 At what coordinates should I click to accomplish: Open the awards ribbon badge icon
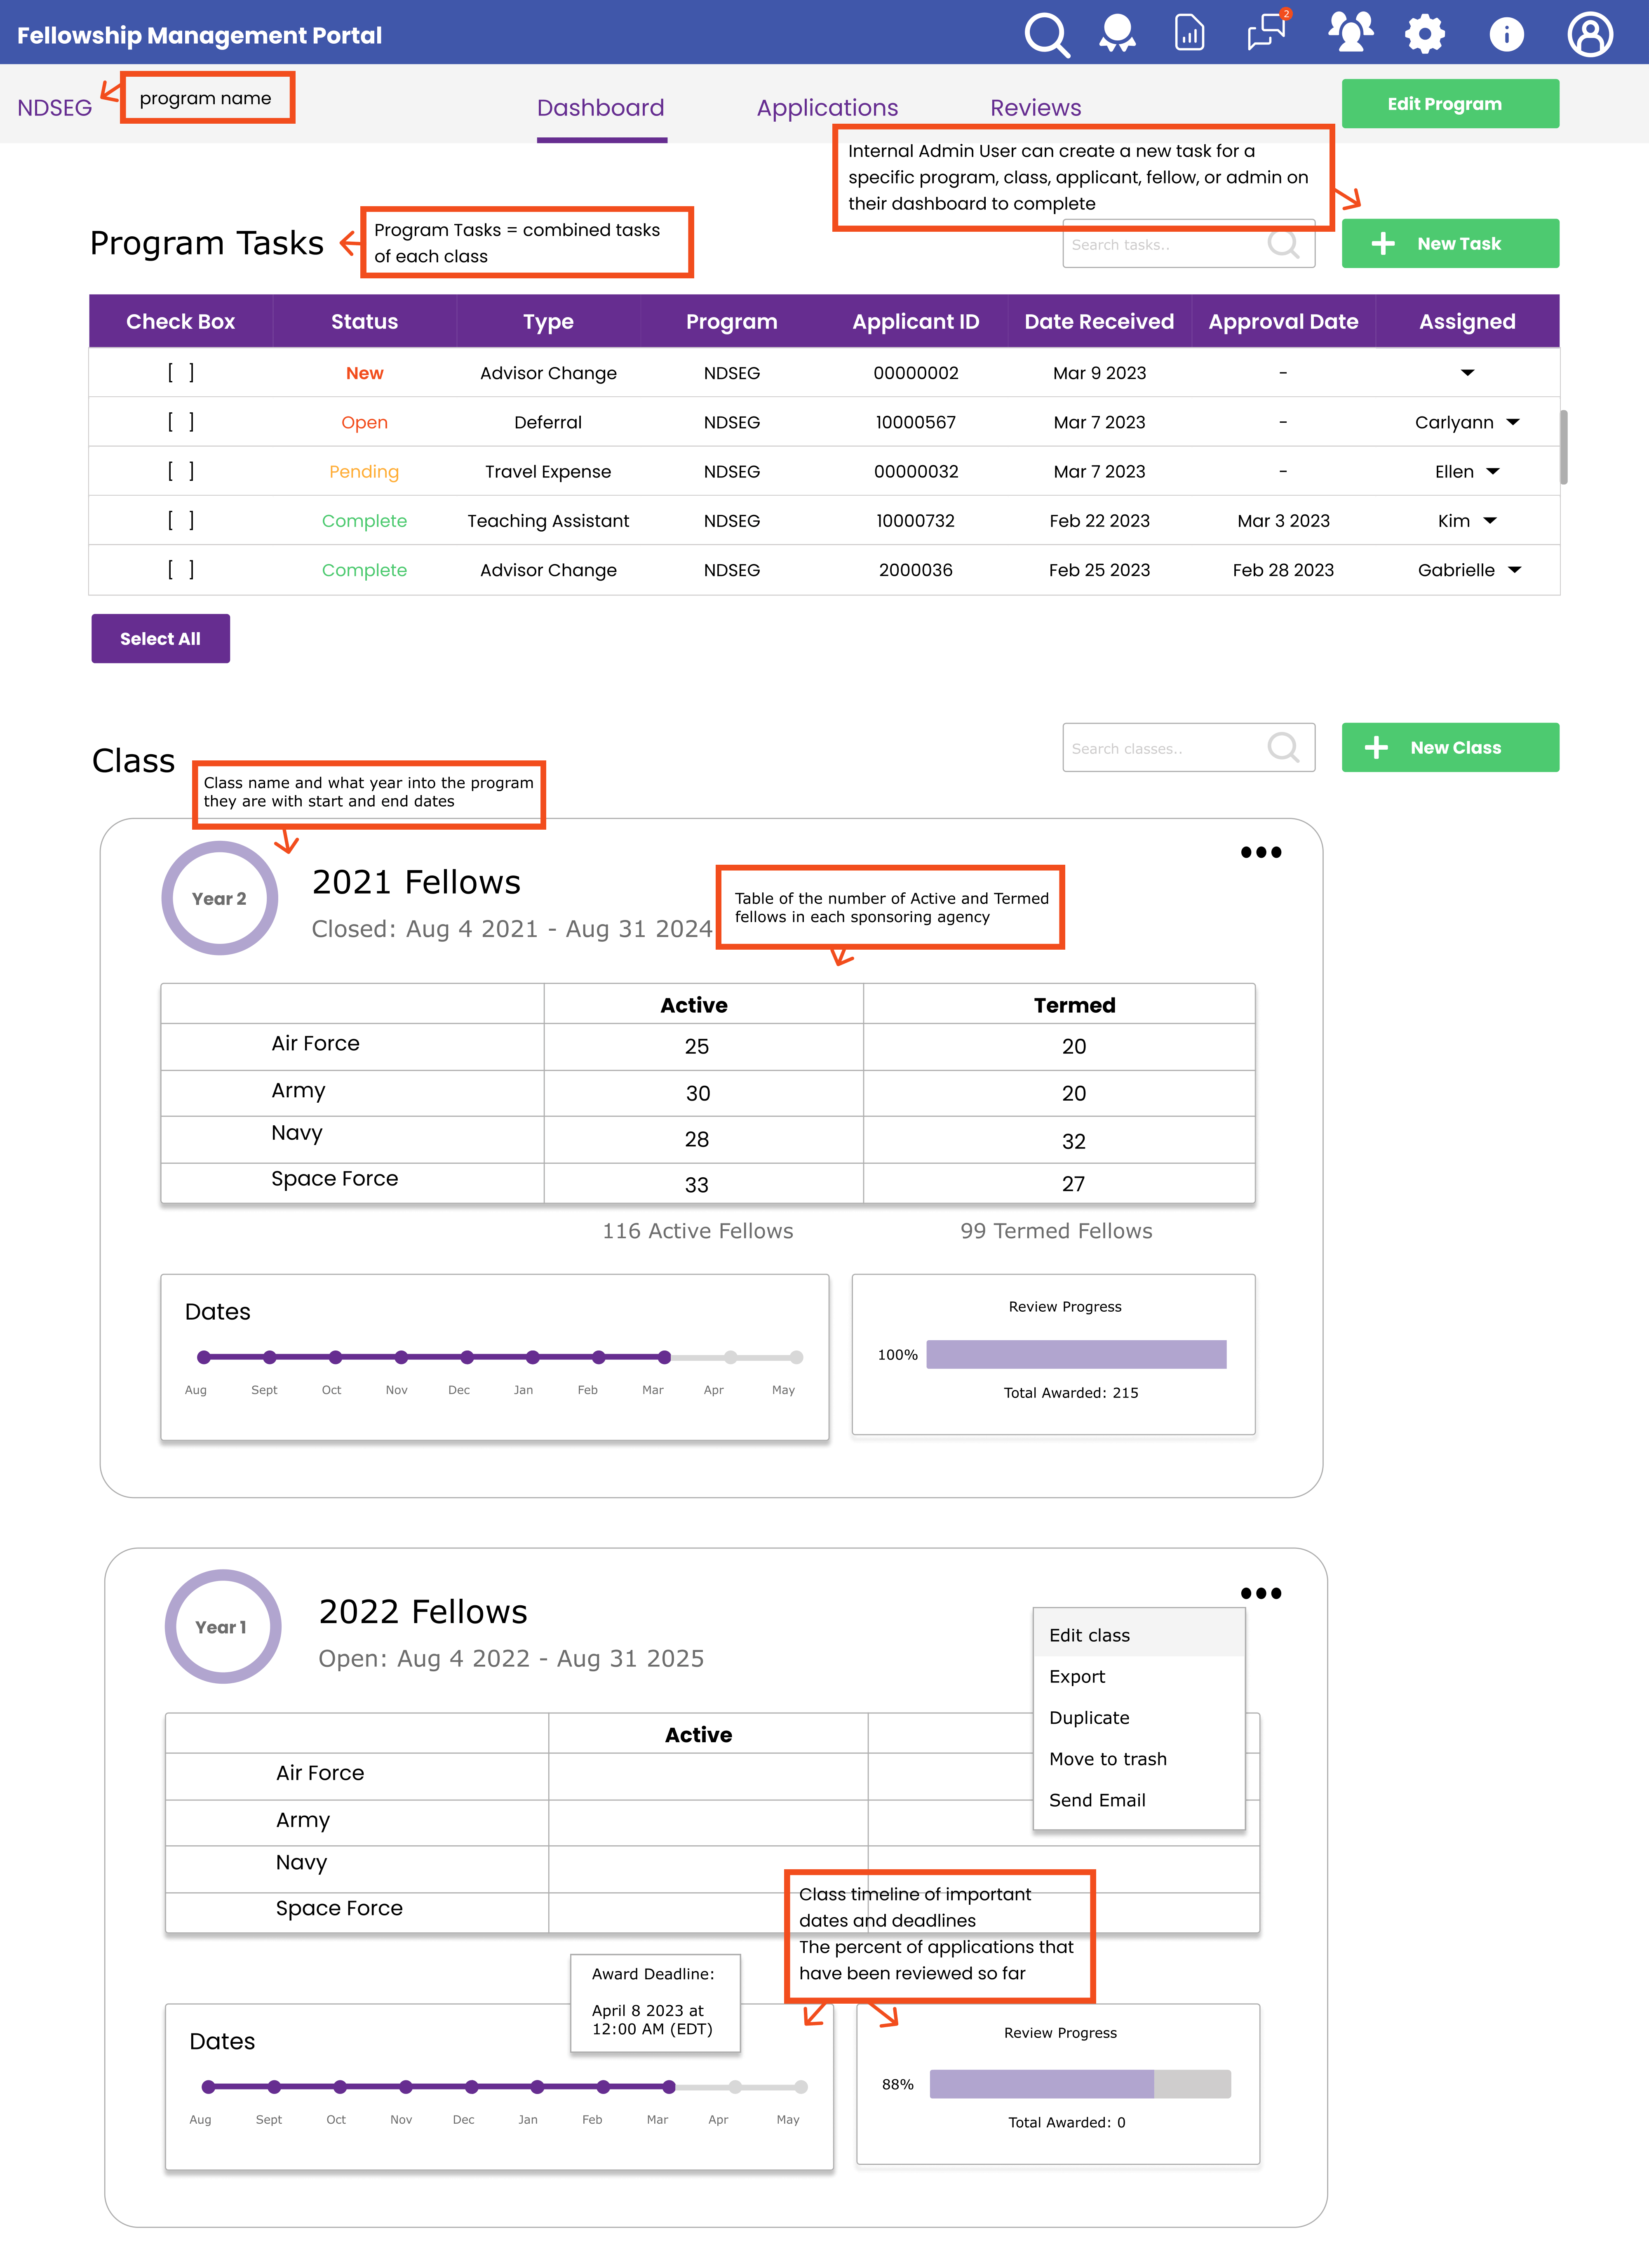pyautogui.click(x=1117, y=33)
